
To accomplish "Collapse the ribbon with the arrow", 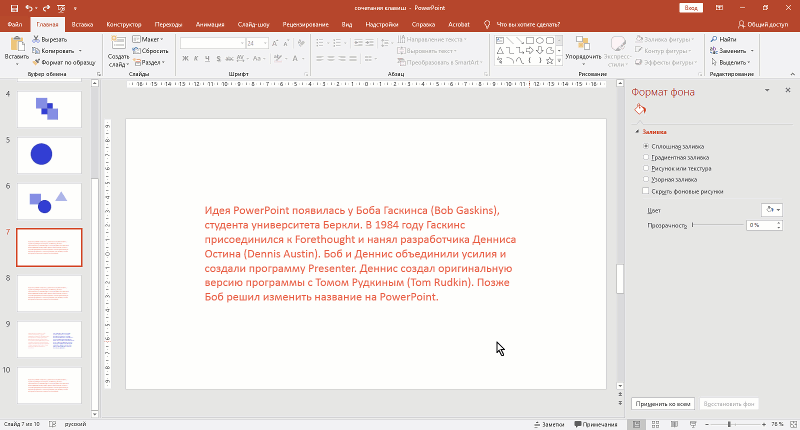I will tap(792, 74).
